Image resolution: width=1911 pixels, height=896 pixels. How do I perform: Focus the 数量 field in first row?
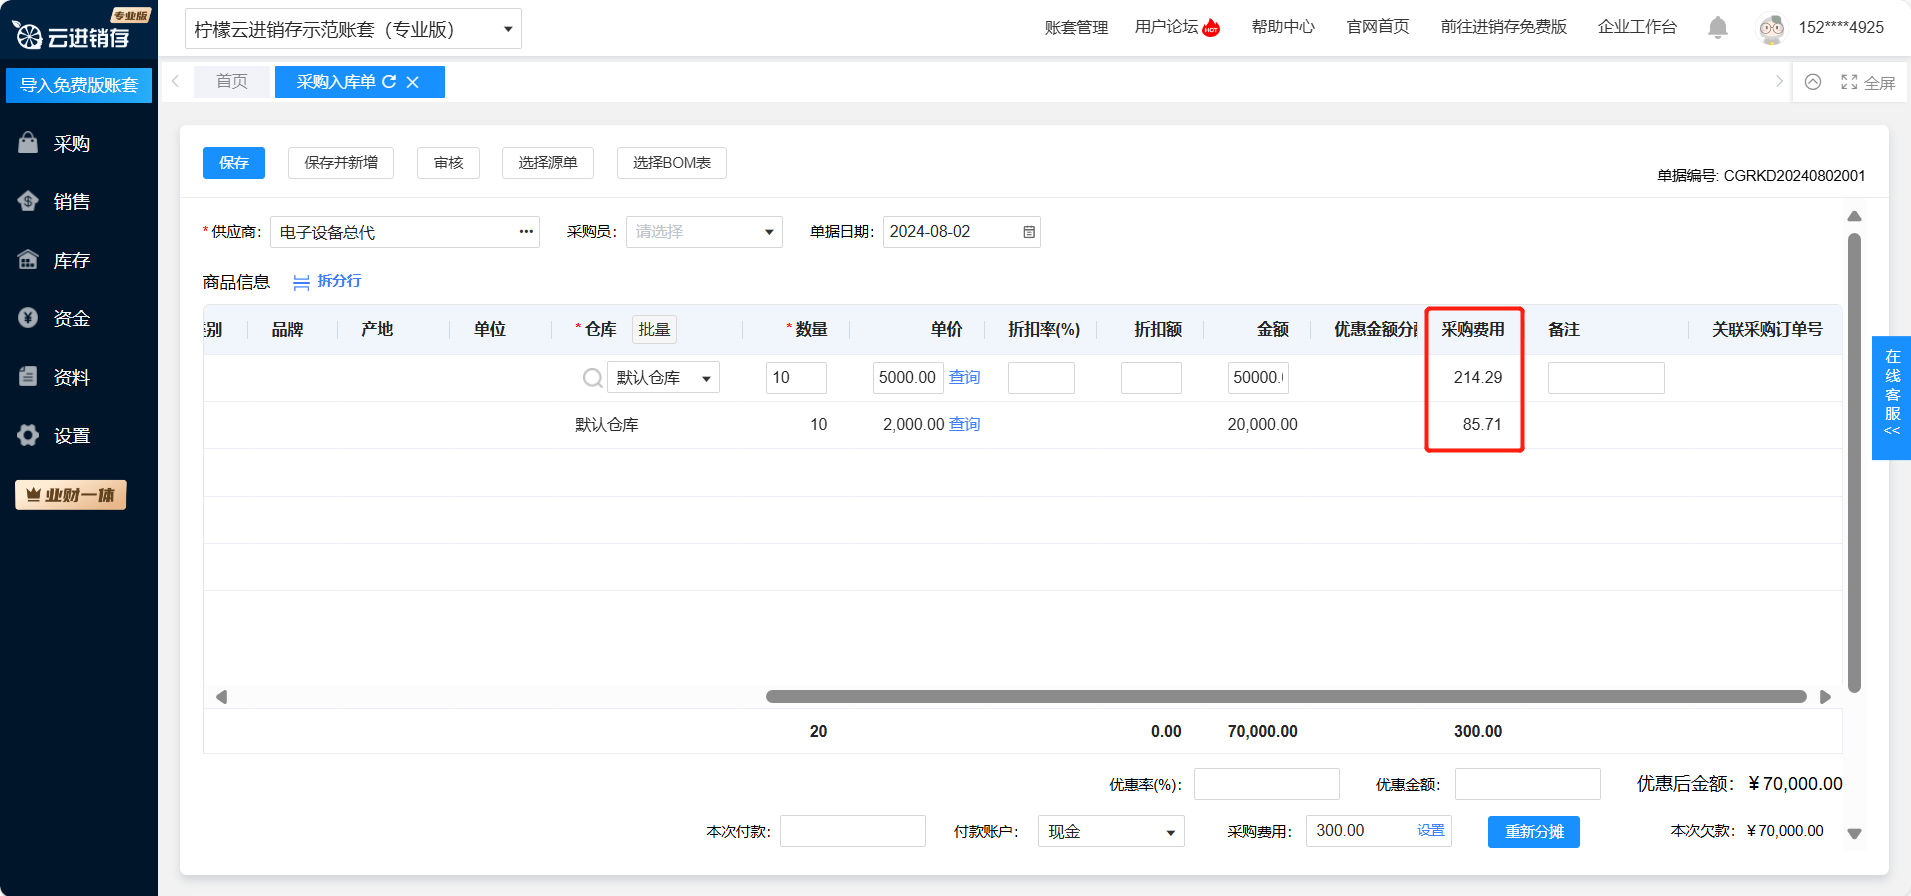tap(796, 377)
